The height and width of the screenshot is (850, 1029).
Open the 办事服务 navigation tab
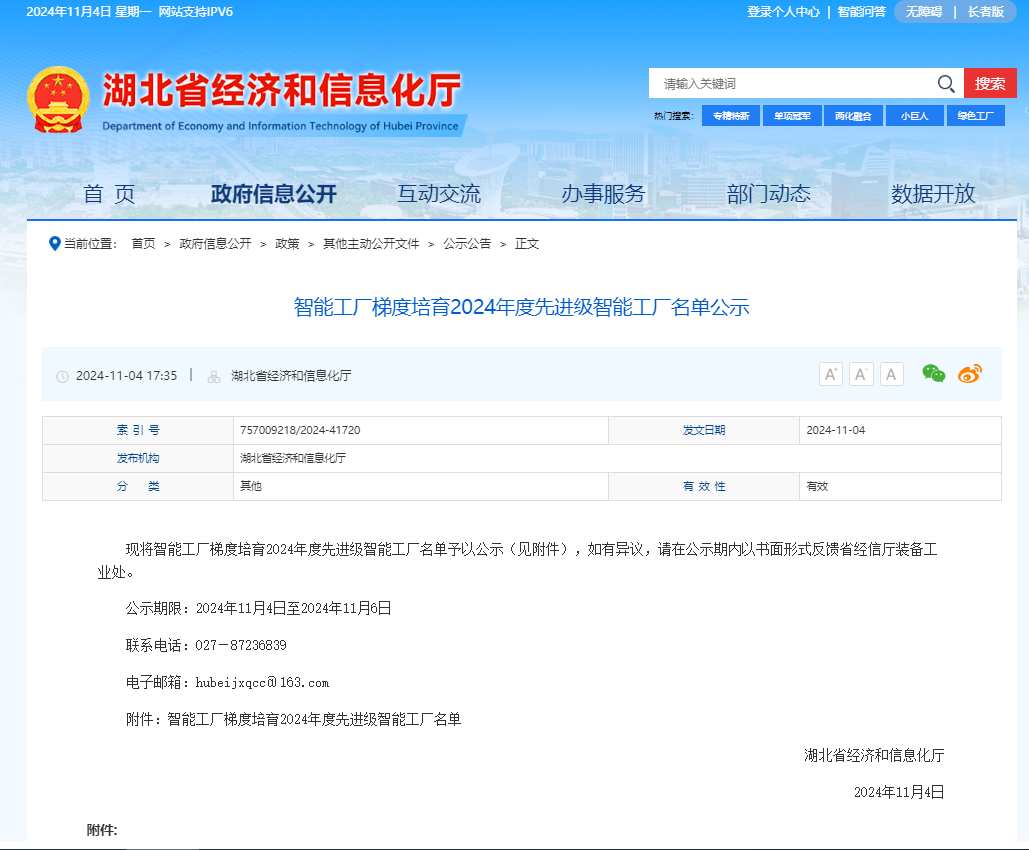(603, 194)
